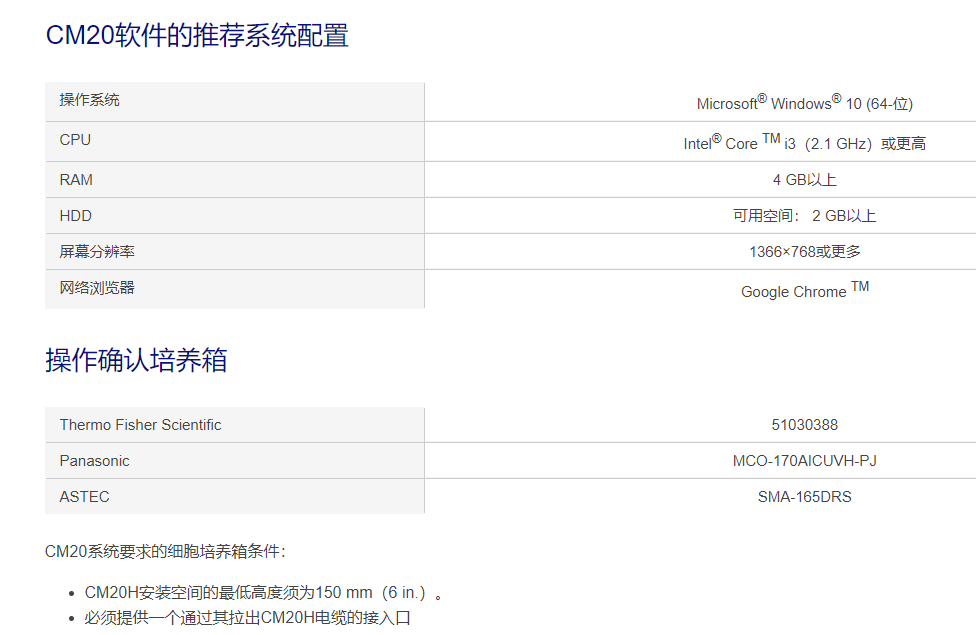Click the 操作确认培养箱 heading

point(136,360)
